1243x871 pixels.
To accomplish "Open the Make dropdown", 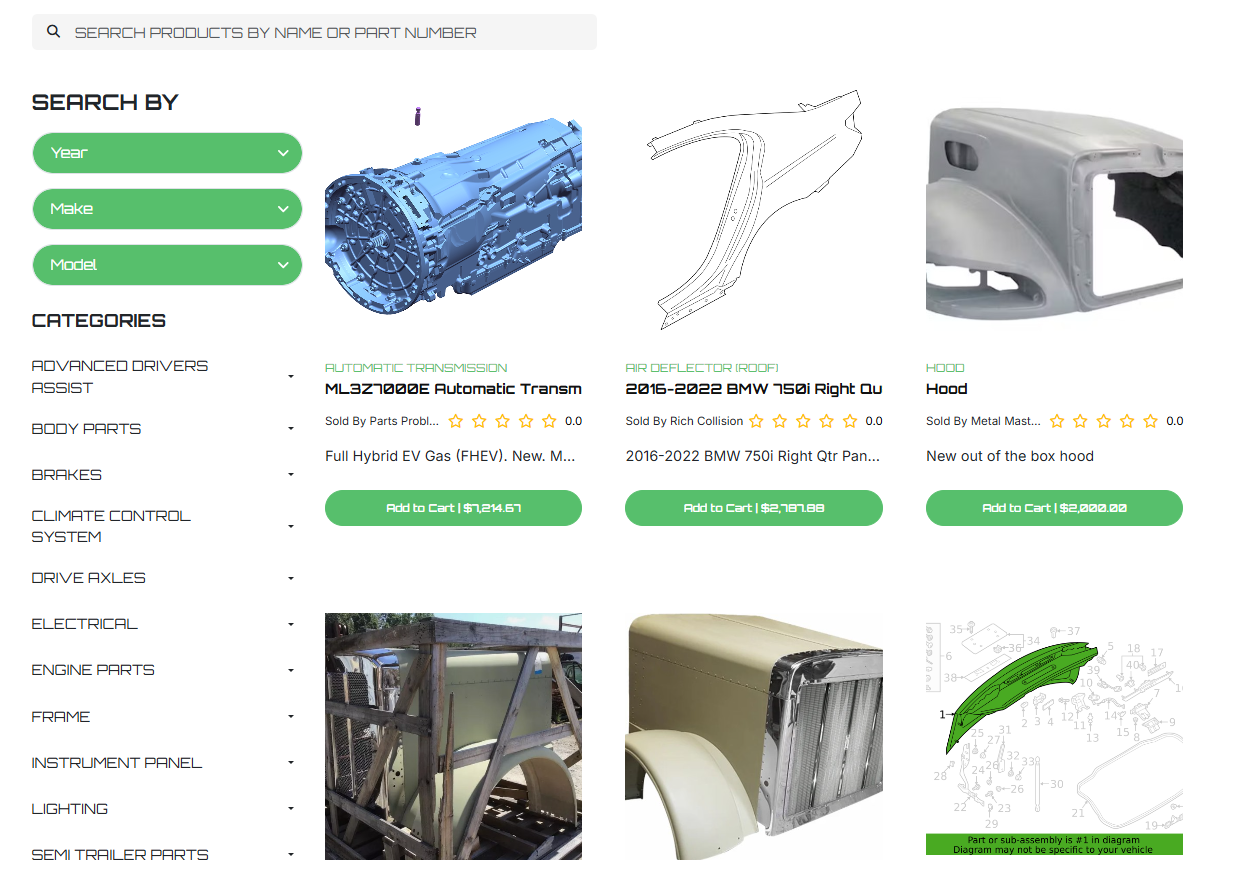I will pos(167,209).
